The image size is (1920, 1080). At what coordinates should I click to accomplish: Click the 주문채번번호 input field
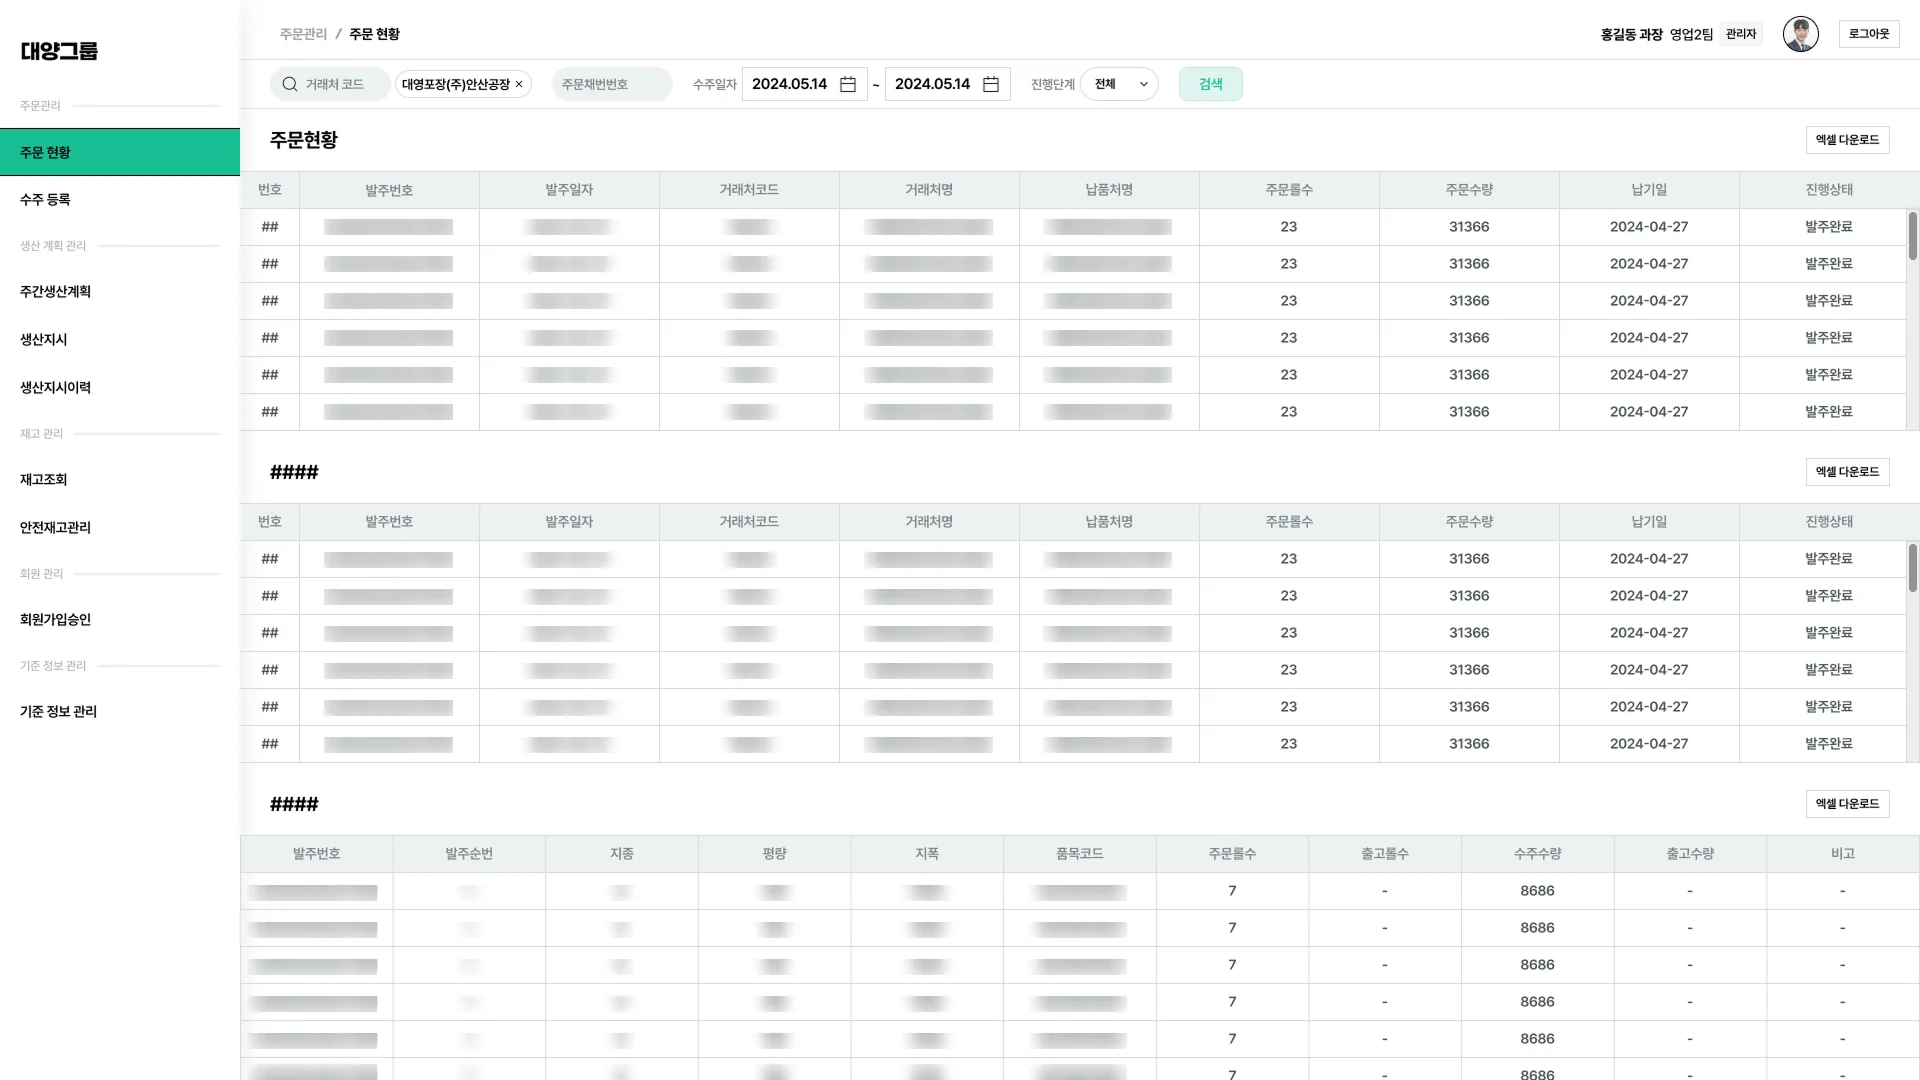point(612,84)
